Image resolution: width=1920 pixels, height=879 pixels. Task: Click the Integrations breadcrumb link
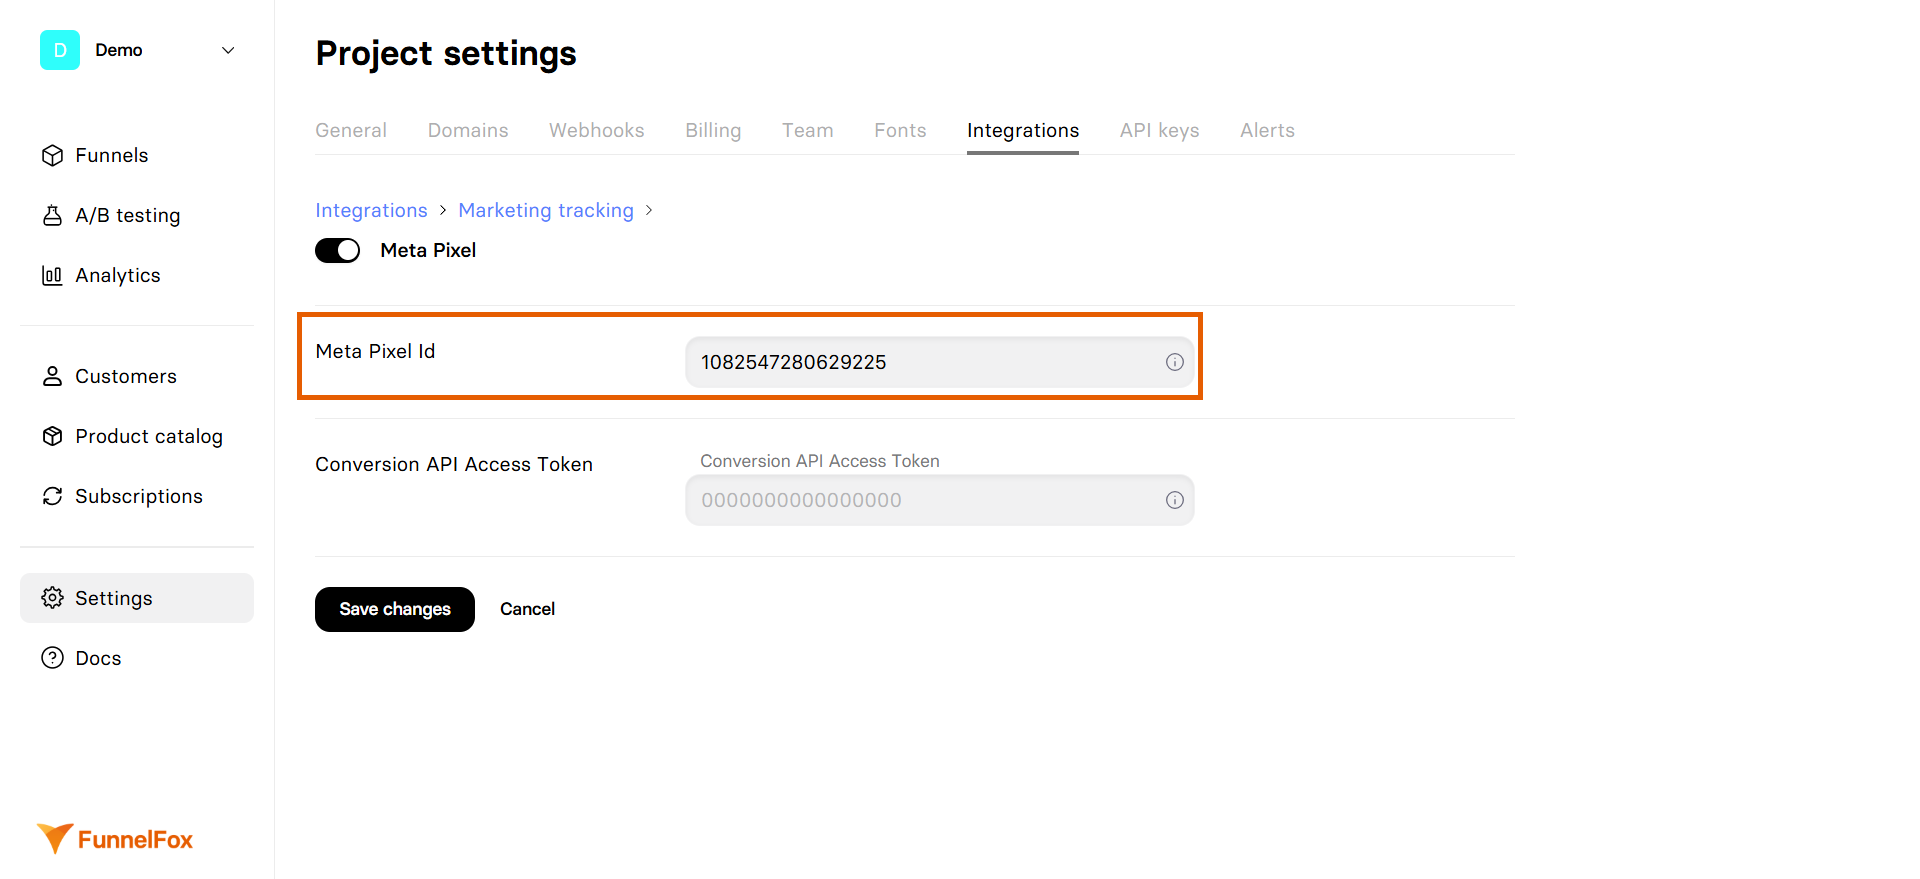pos(371,210)
